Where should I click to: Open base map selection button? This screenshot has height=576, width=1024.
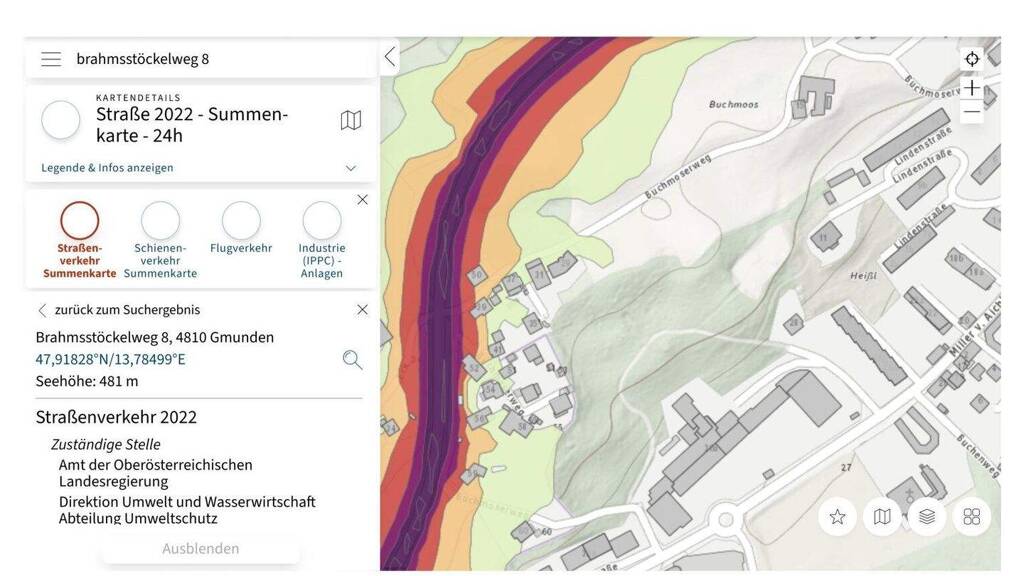[x=882, y=517]
